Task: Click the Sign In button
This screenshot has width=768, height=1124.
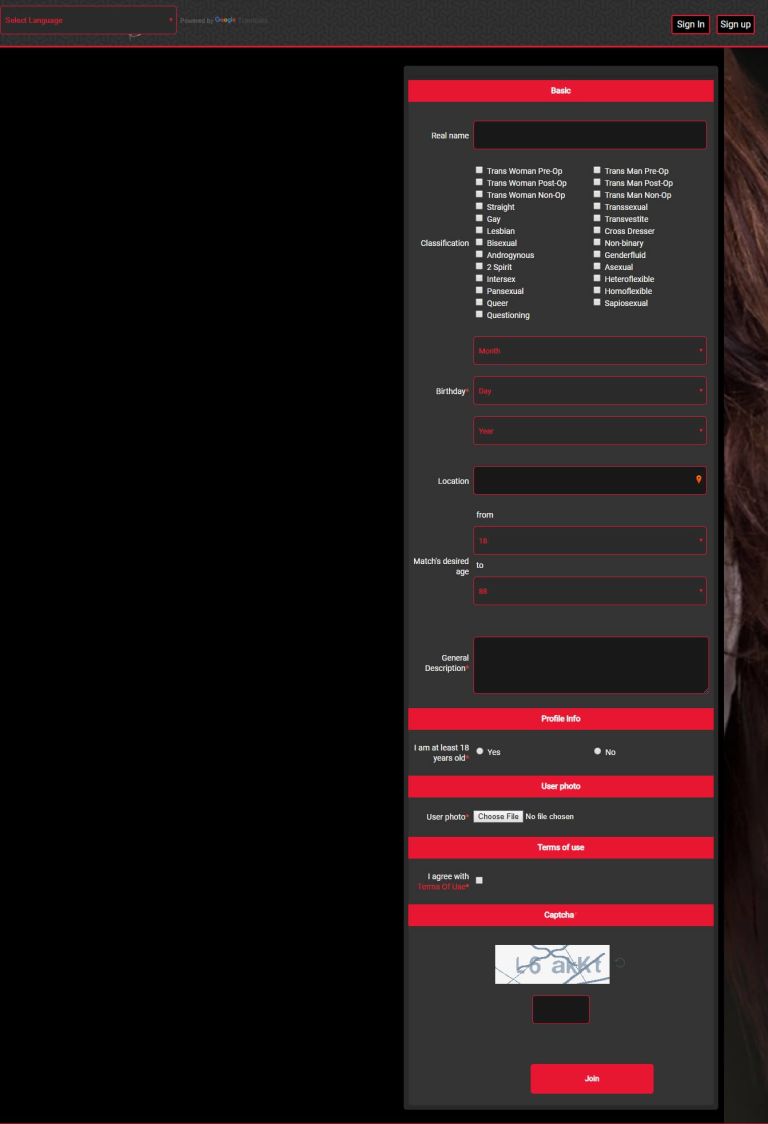Action: point(690,25)
